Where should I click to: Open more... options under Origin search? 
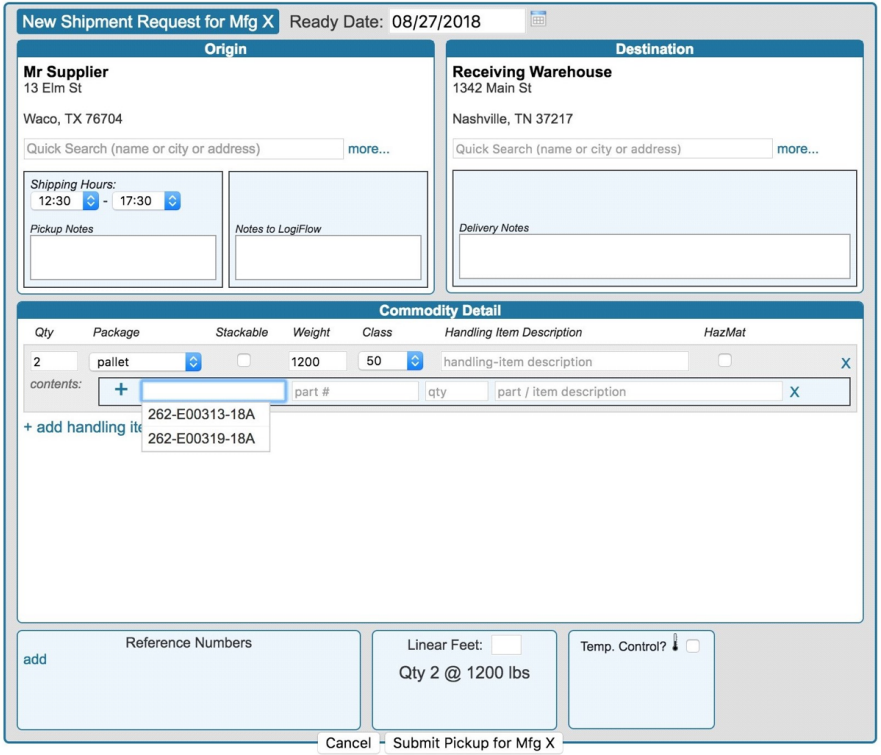point(368,148)
